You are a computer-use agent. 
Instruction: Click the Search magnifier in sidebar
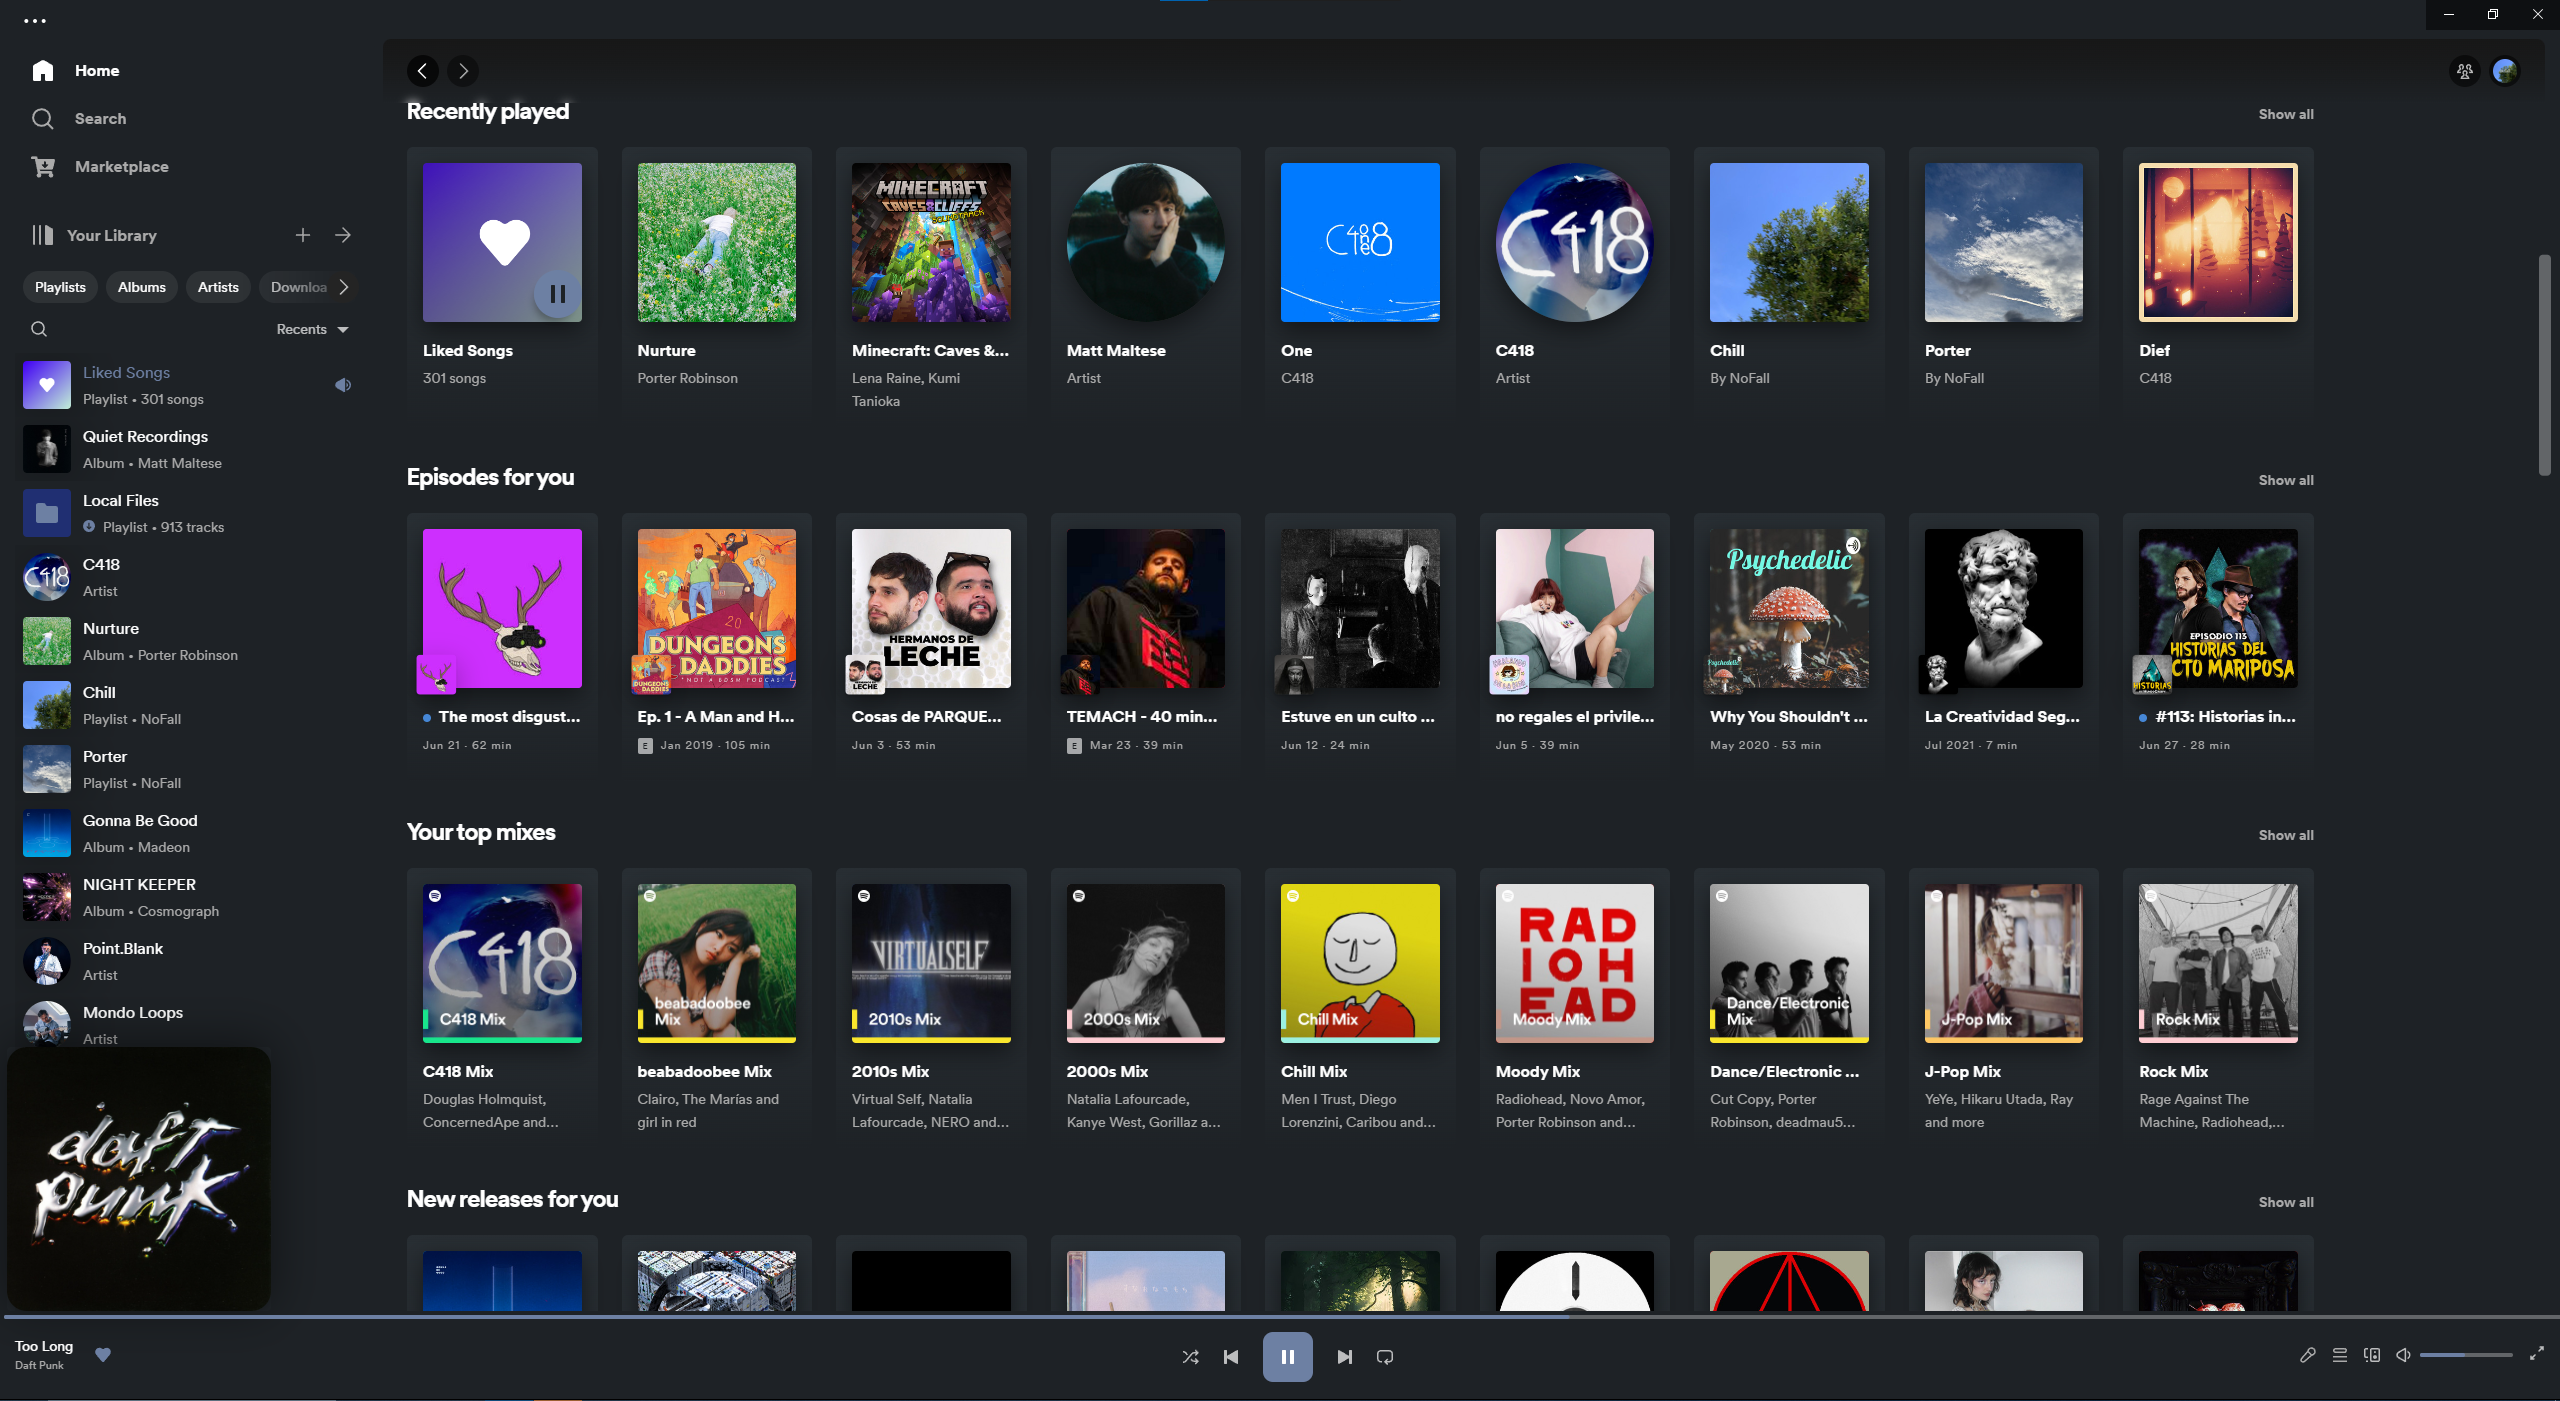click(42, 119)
